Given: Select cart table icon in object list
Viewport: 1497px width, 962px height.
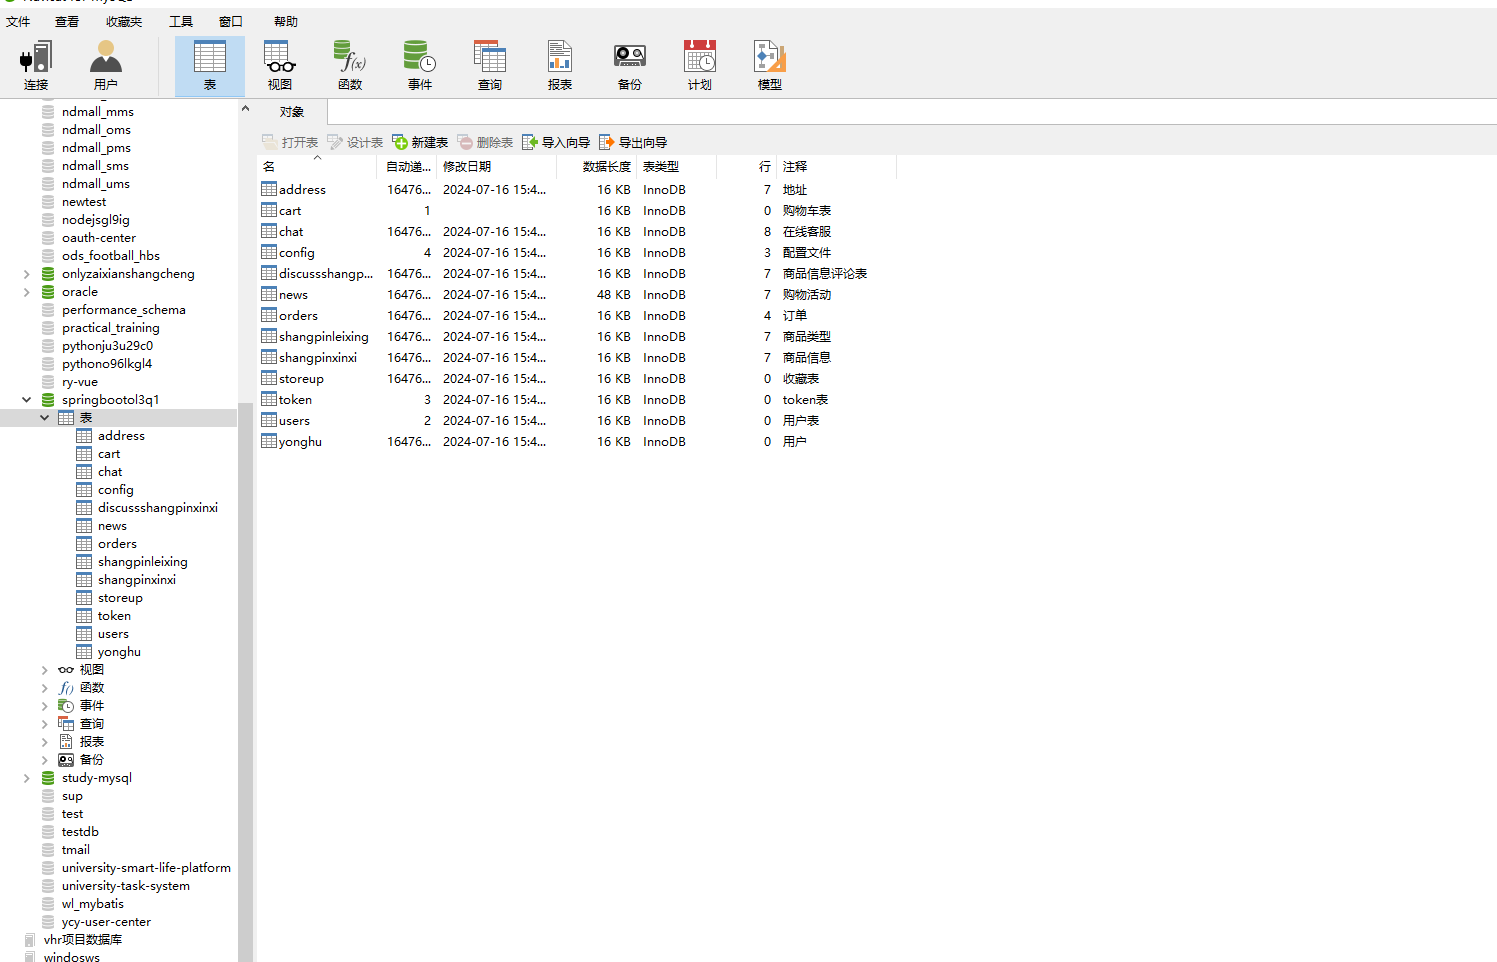Looking at the screenshot, I should tap(269, 210).
